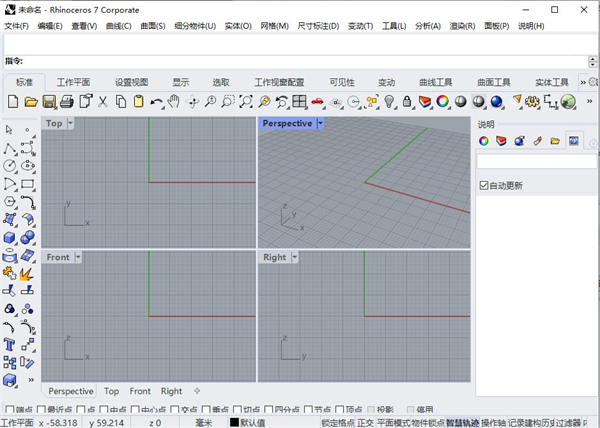Click the Cut scissors icon

tap(102, 101)
